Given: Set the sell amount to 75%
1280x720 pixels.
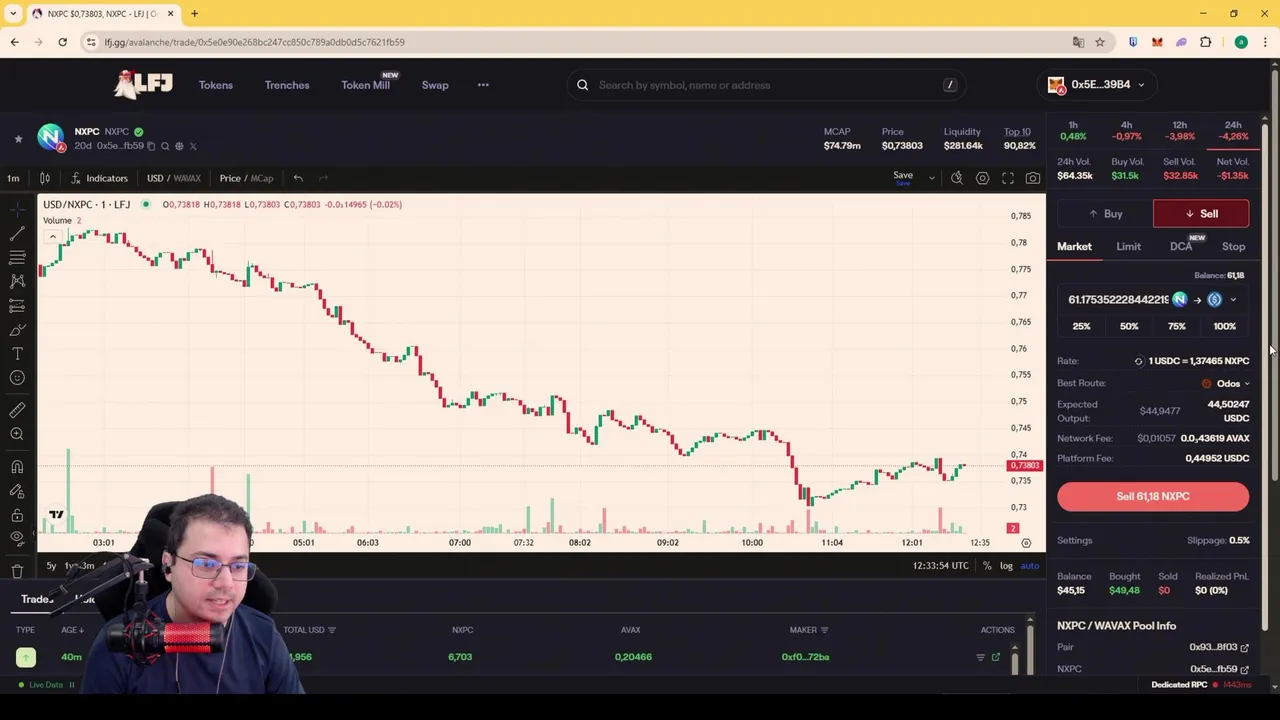Looking at the screenshot, I should coord(1177,326).
